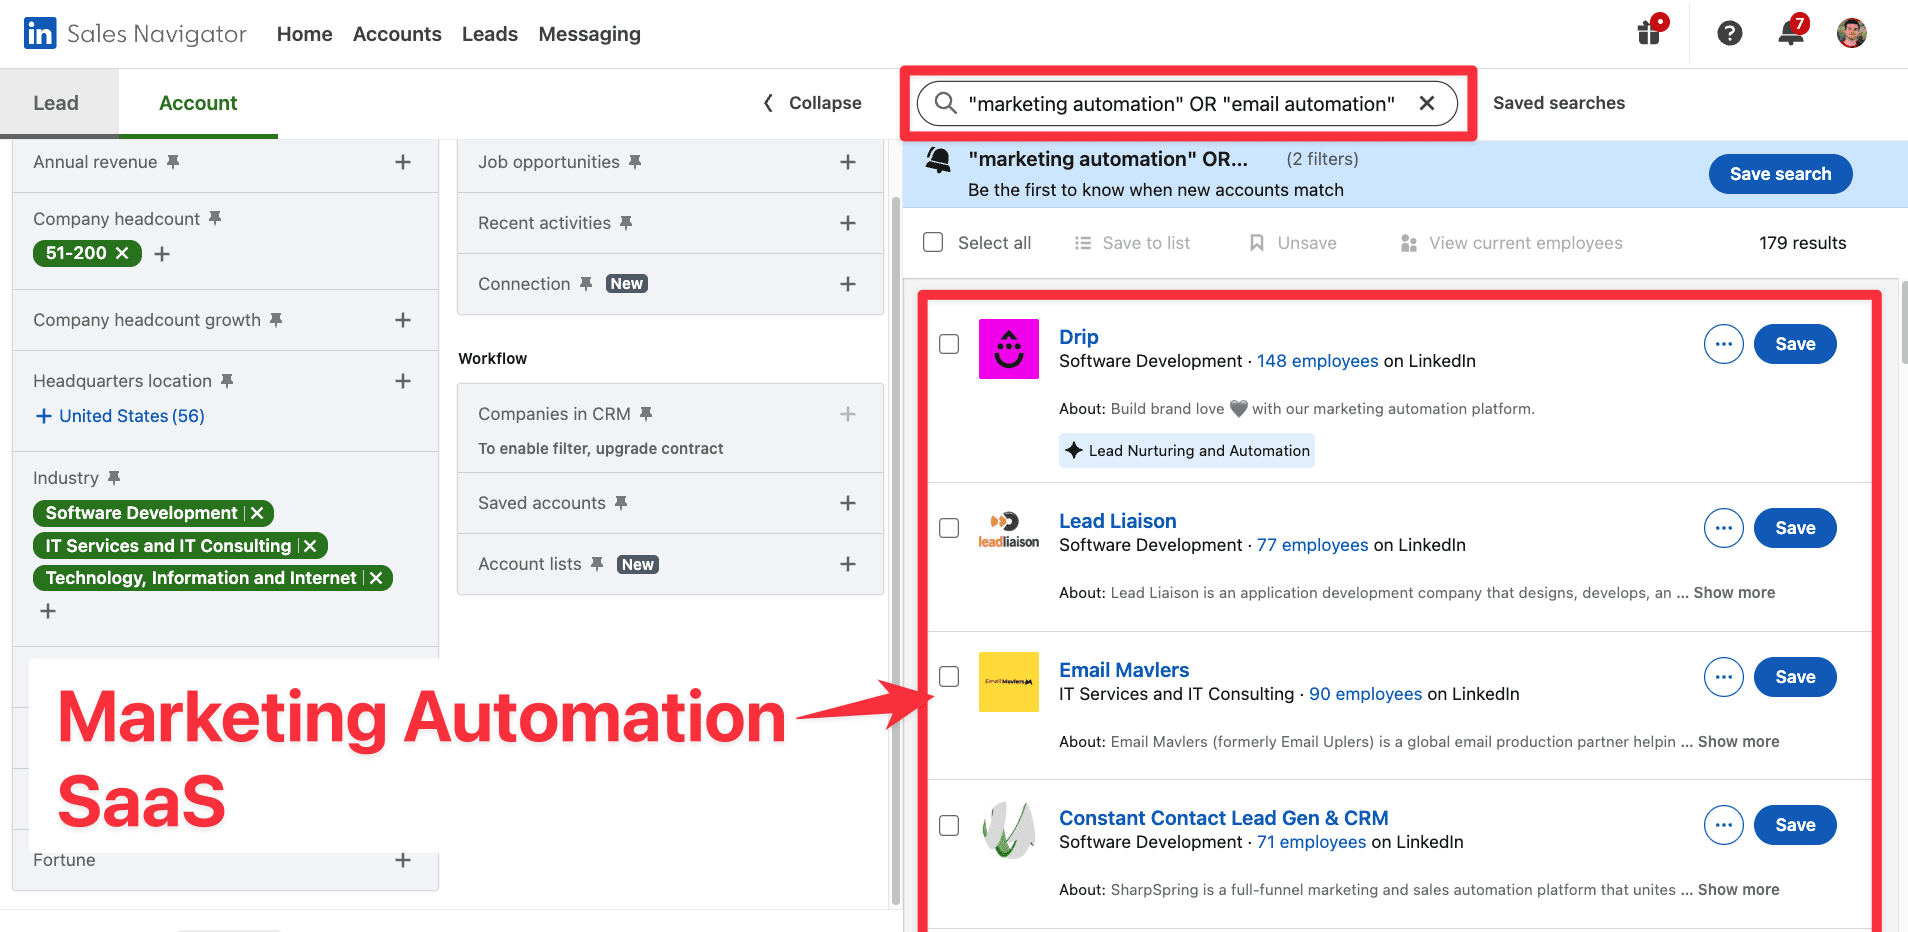Remove Technology, Information and Internet filter

pyautogui.click(x=376, y=578)
